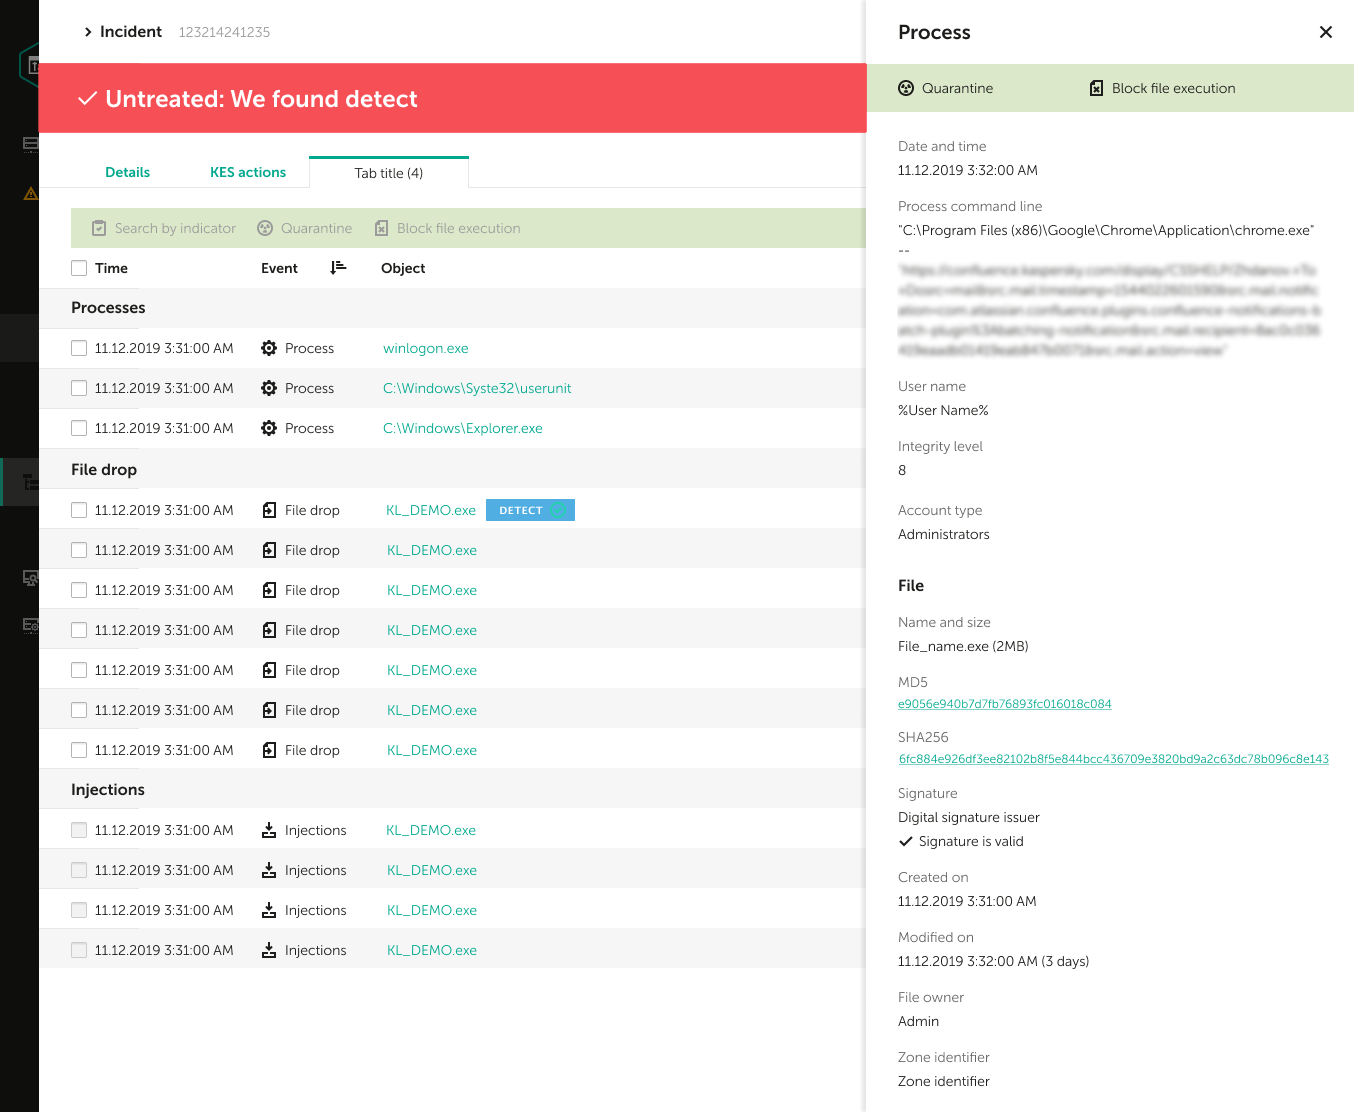Click Quarantine icon in the table toolbar
1354x1112 pixels.
coord(265,228)
